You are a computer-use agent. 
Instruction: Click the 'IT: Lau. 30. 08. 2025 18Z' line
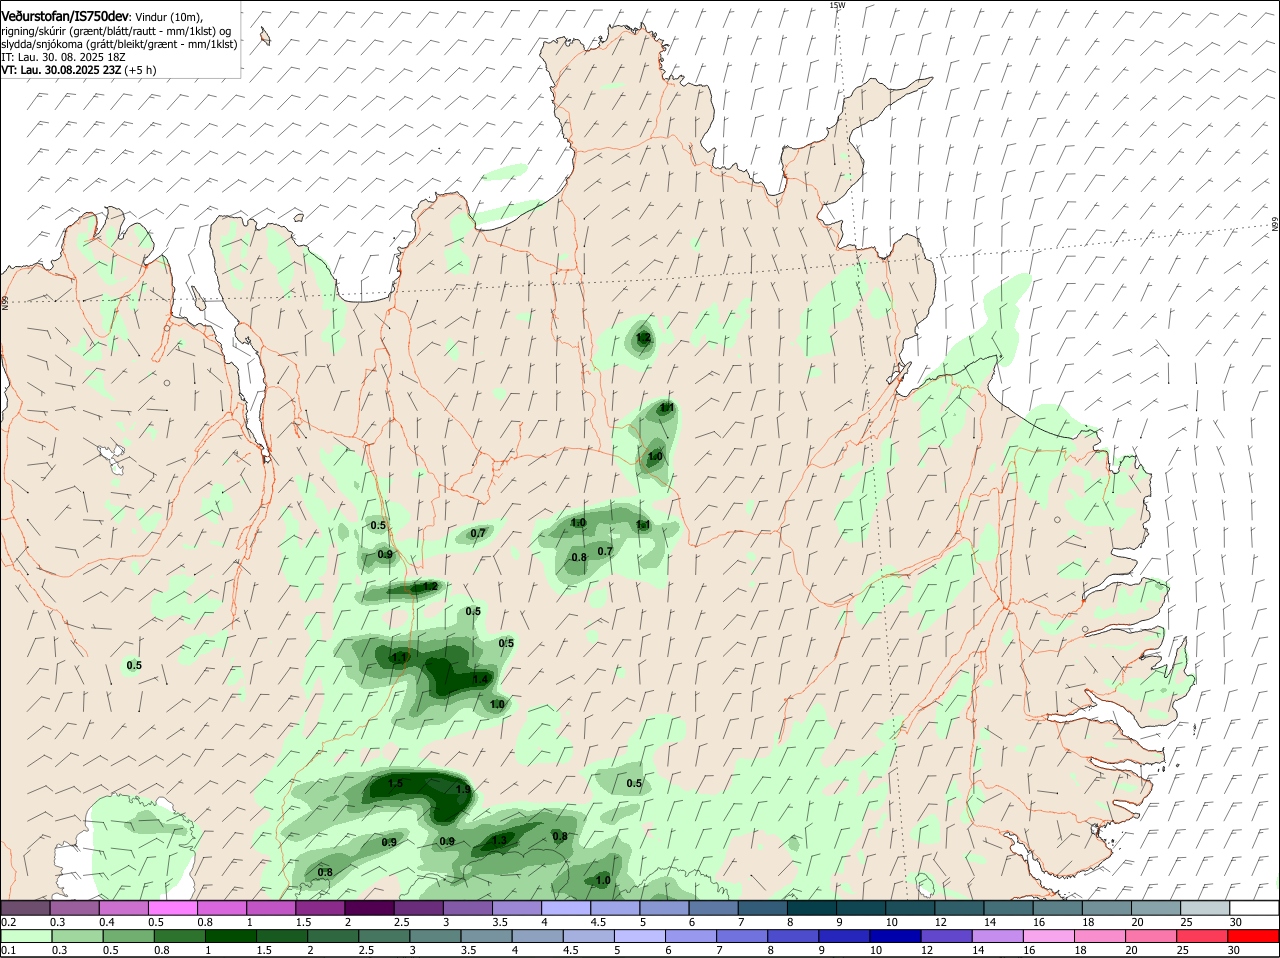(63, 57)
